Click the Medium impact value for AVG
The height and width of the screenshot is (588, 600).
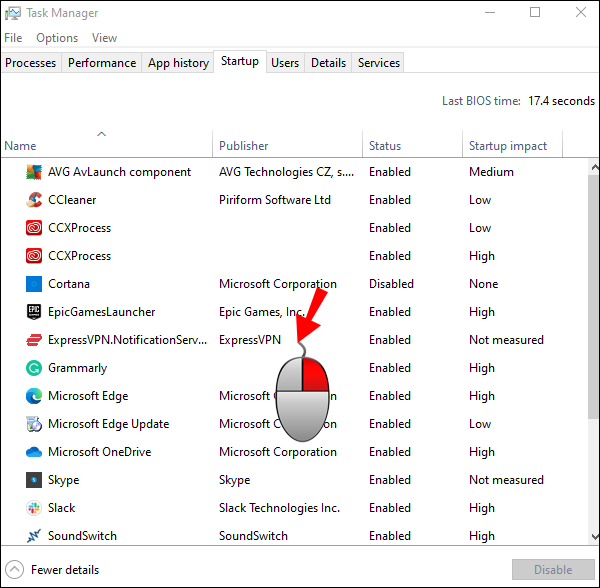pos(491,172)
